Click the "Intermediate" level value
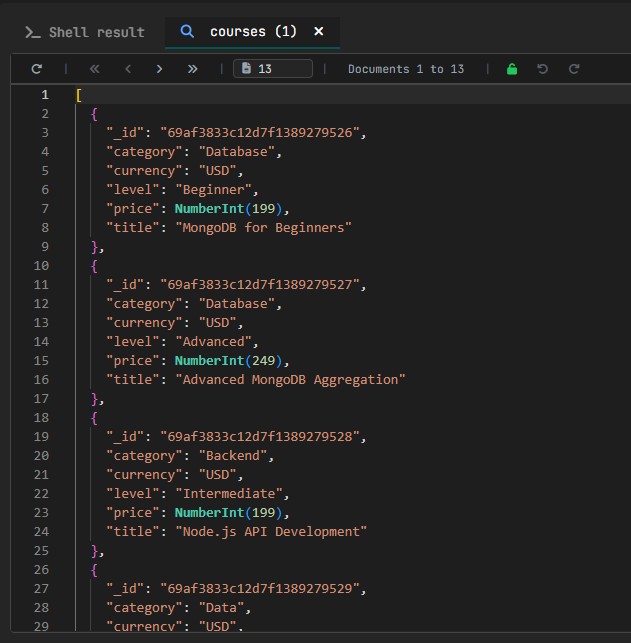Screen dimensions: 631x643 coord(229,494)
